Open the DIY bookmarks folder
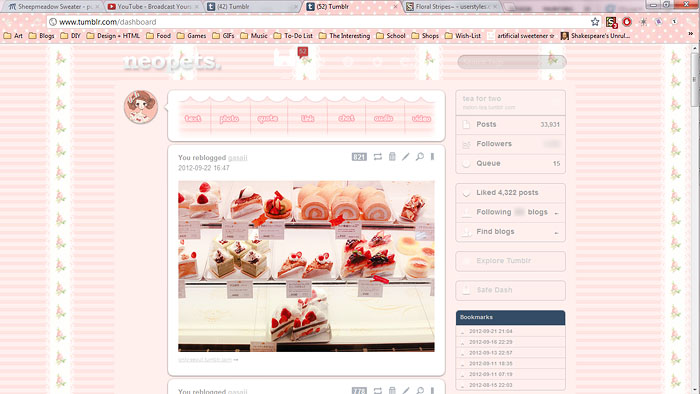The height and width of the screenshot is (394, 700). 71,36
